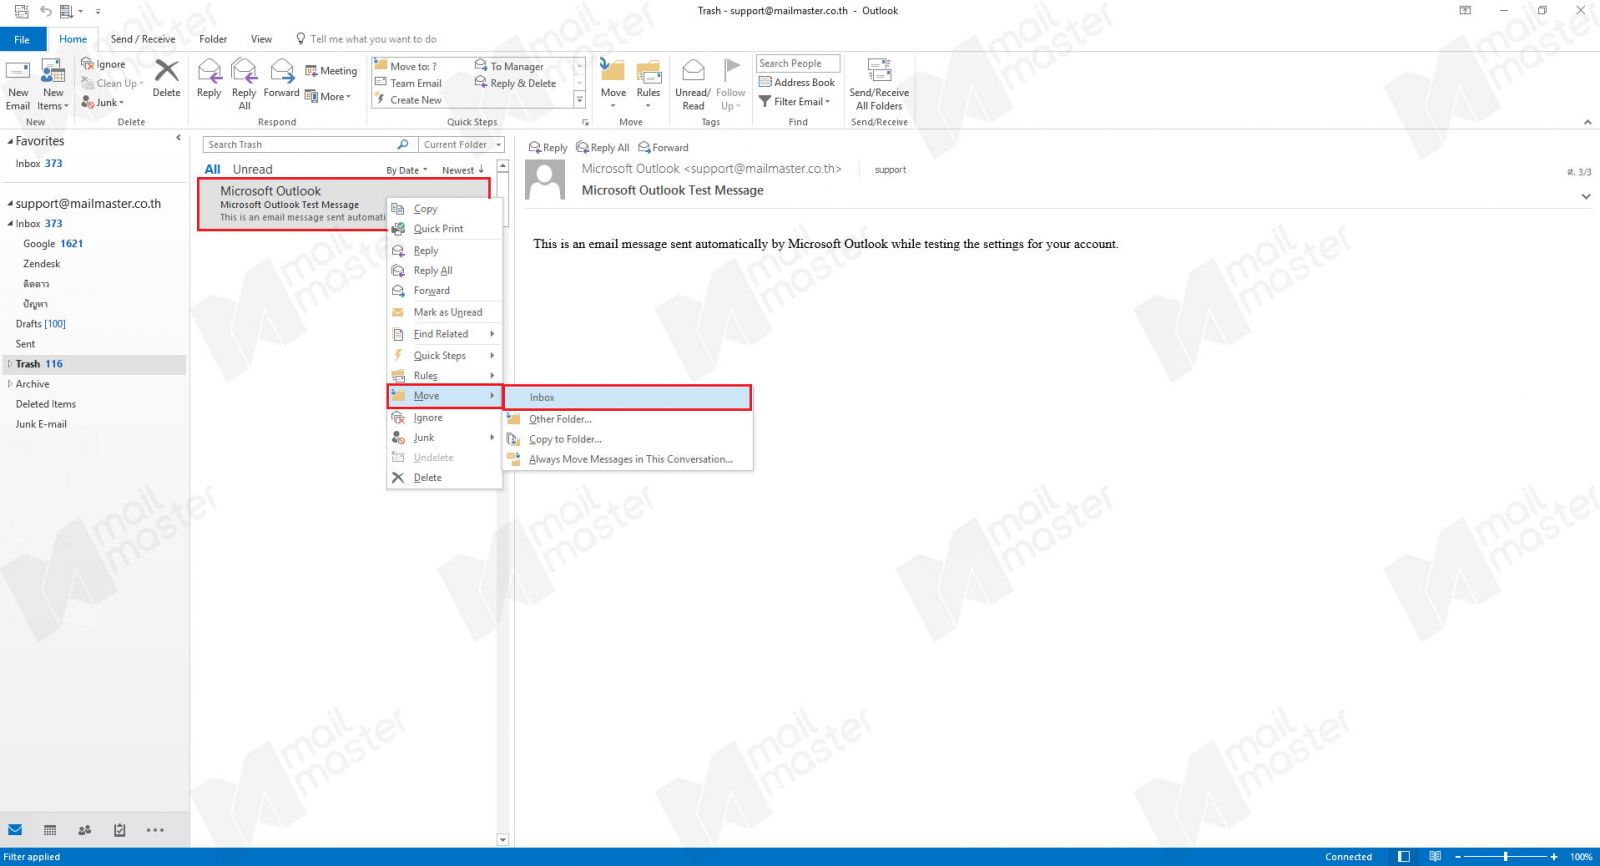
Task: Open the More respond options dropdown
Action: coord(328,97)
